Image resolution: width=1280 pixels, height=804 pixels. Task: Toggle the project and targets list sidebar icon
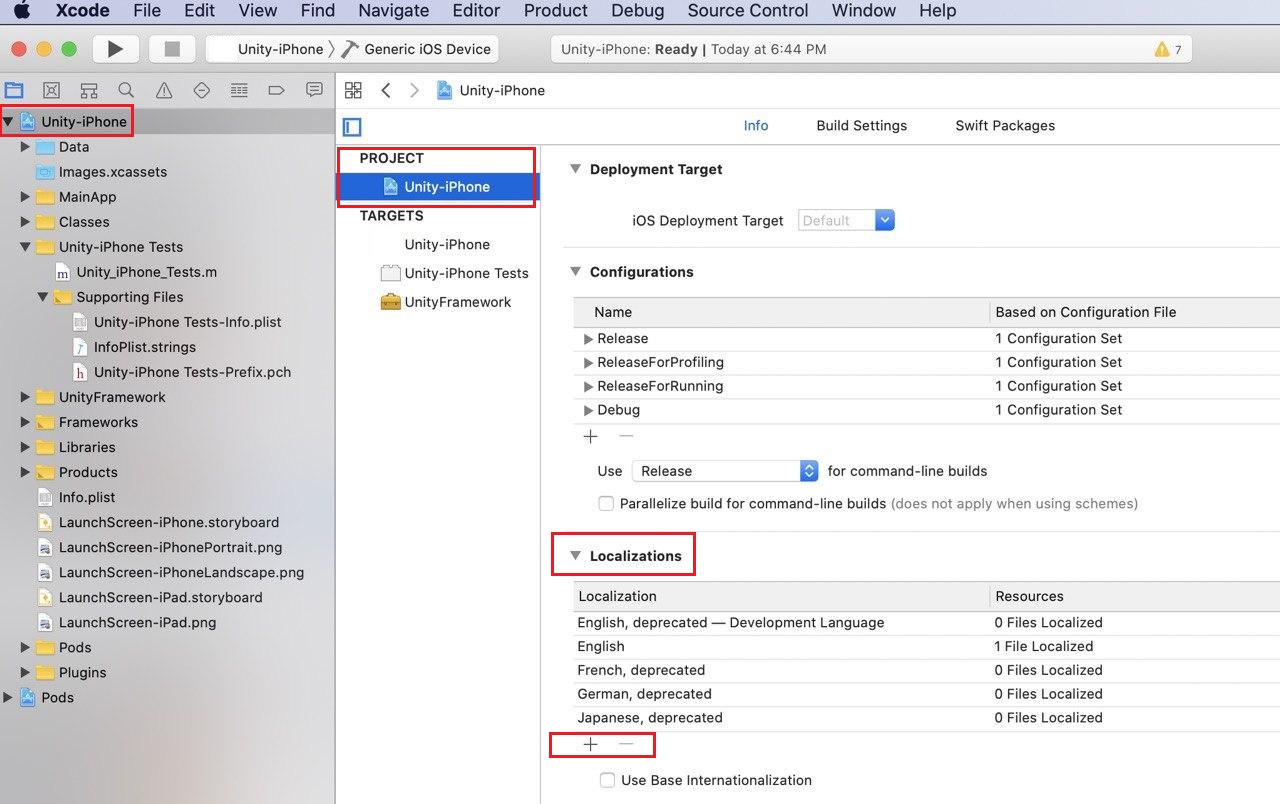pyautogui.click(x=352, y=127)
